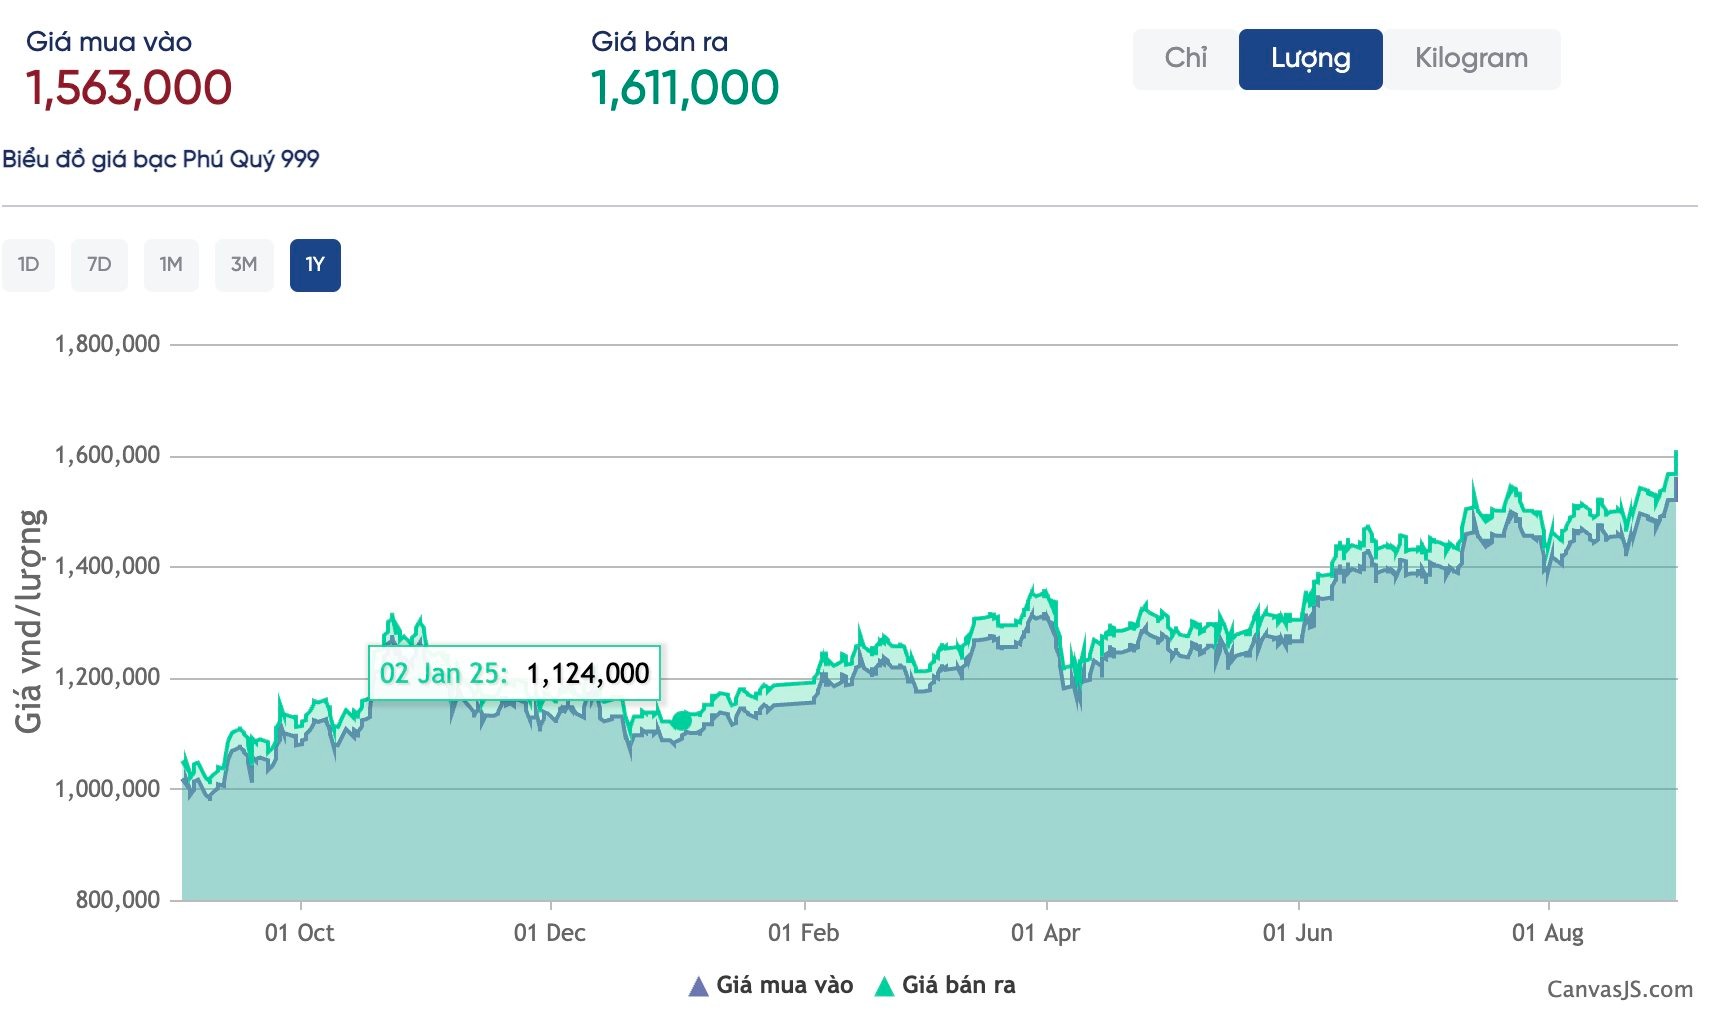Choose the 3M time range
The image size is (1726, 1028).
[x=244, y=265]
